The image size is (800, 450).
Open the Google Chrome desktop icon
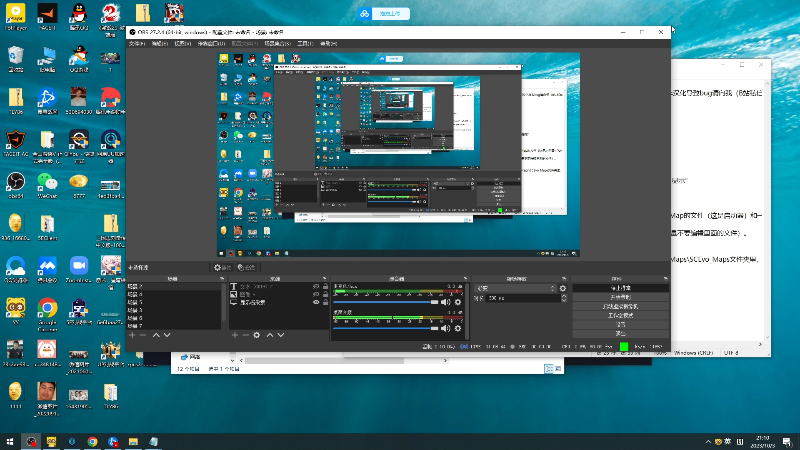(x=47, y=312)
